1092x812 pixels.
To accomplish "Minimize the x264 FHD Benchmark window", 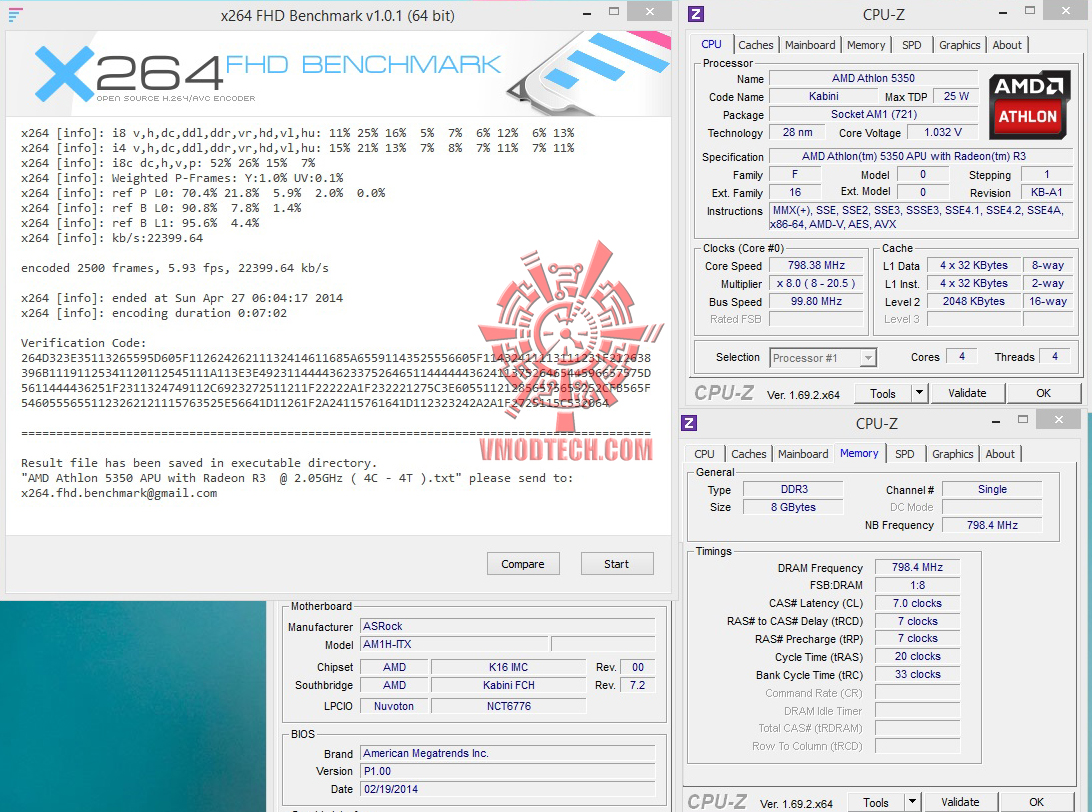I will 587,13.
